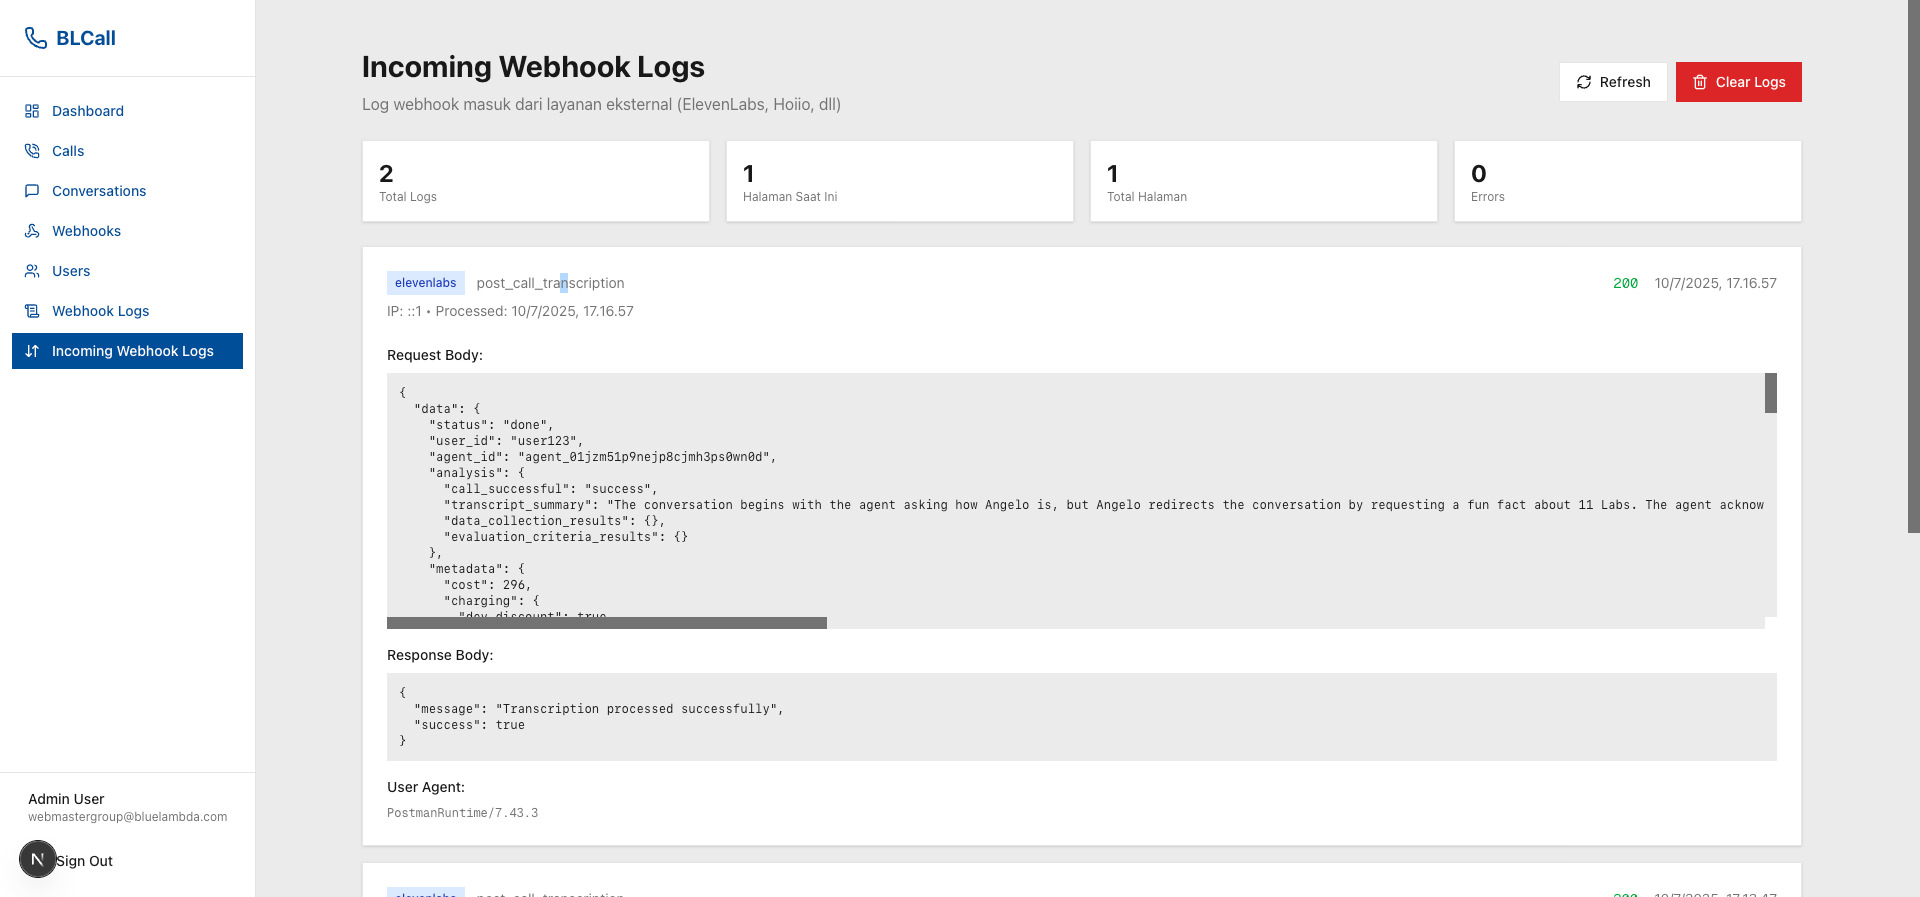This screenshot has height=897, width=1920.
Task: Click the Dashboard grid icon
Action: tap(32, 111)
